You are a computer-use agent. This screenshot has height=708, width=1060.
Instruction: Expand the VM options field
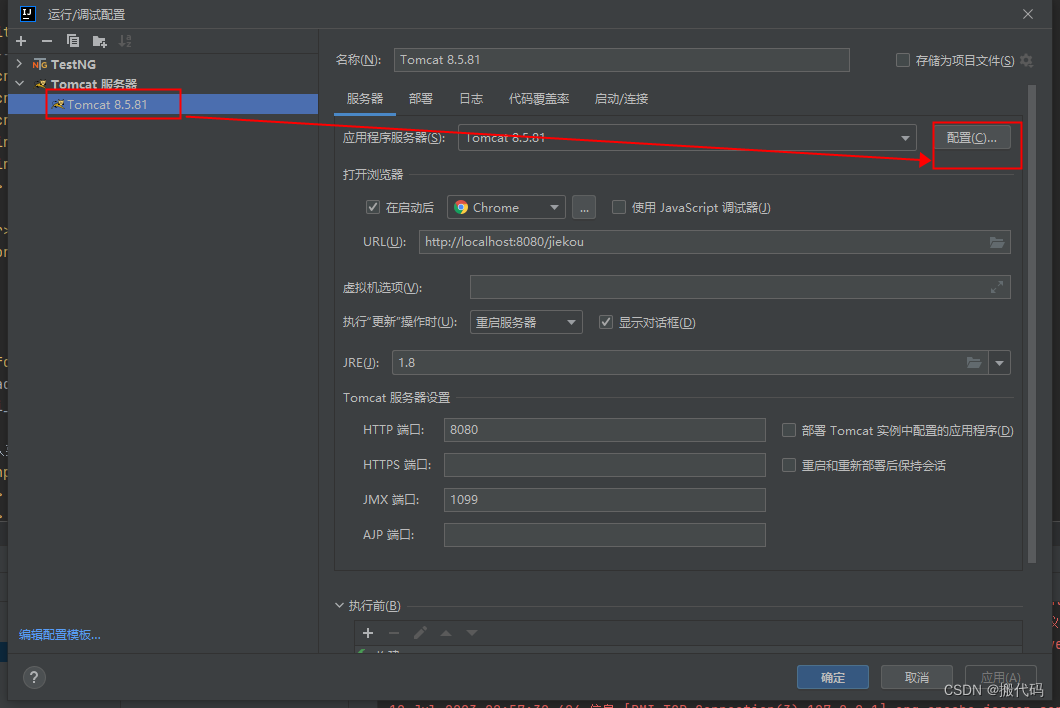click(x=996, y=287)
